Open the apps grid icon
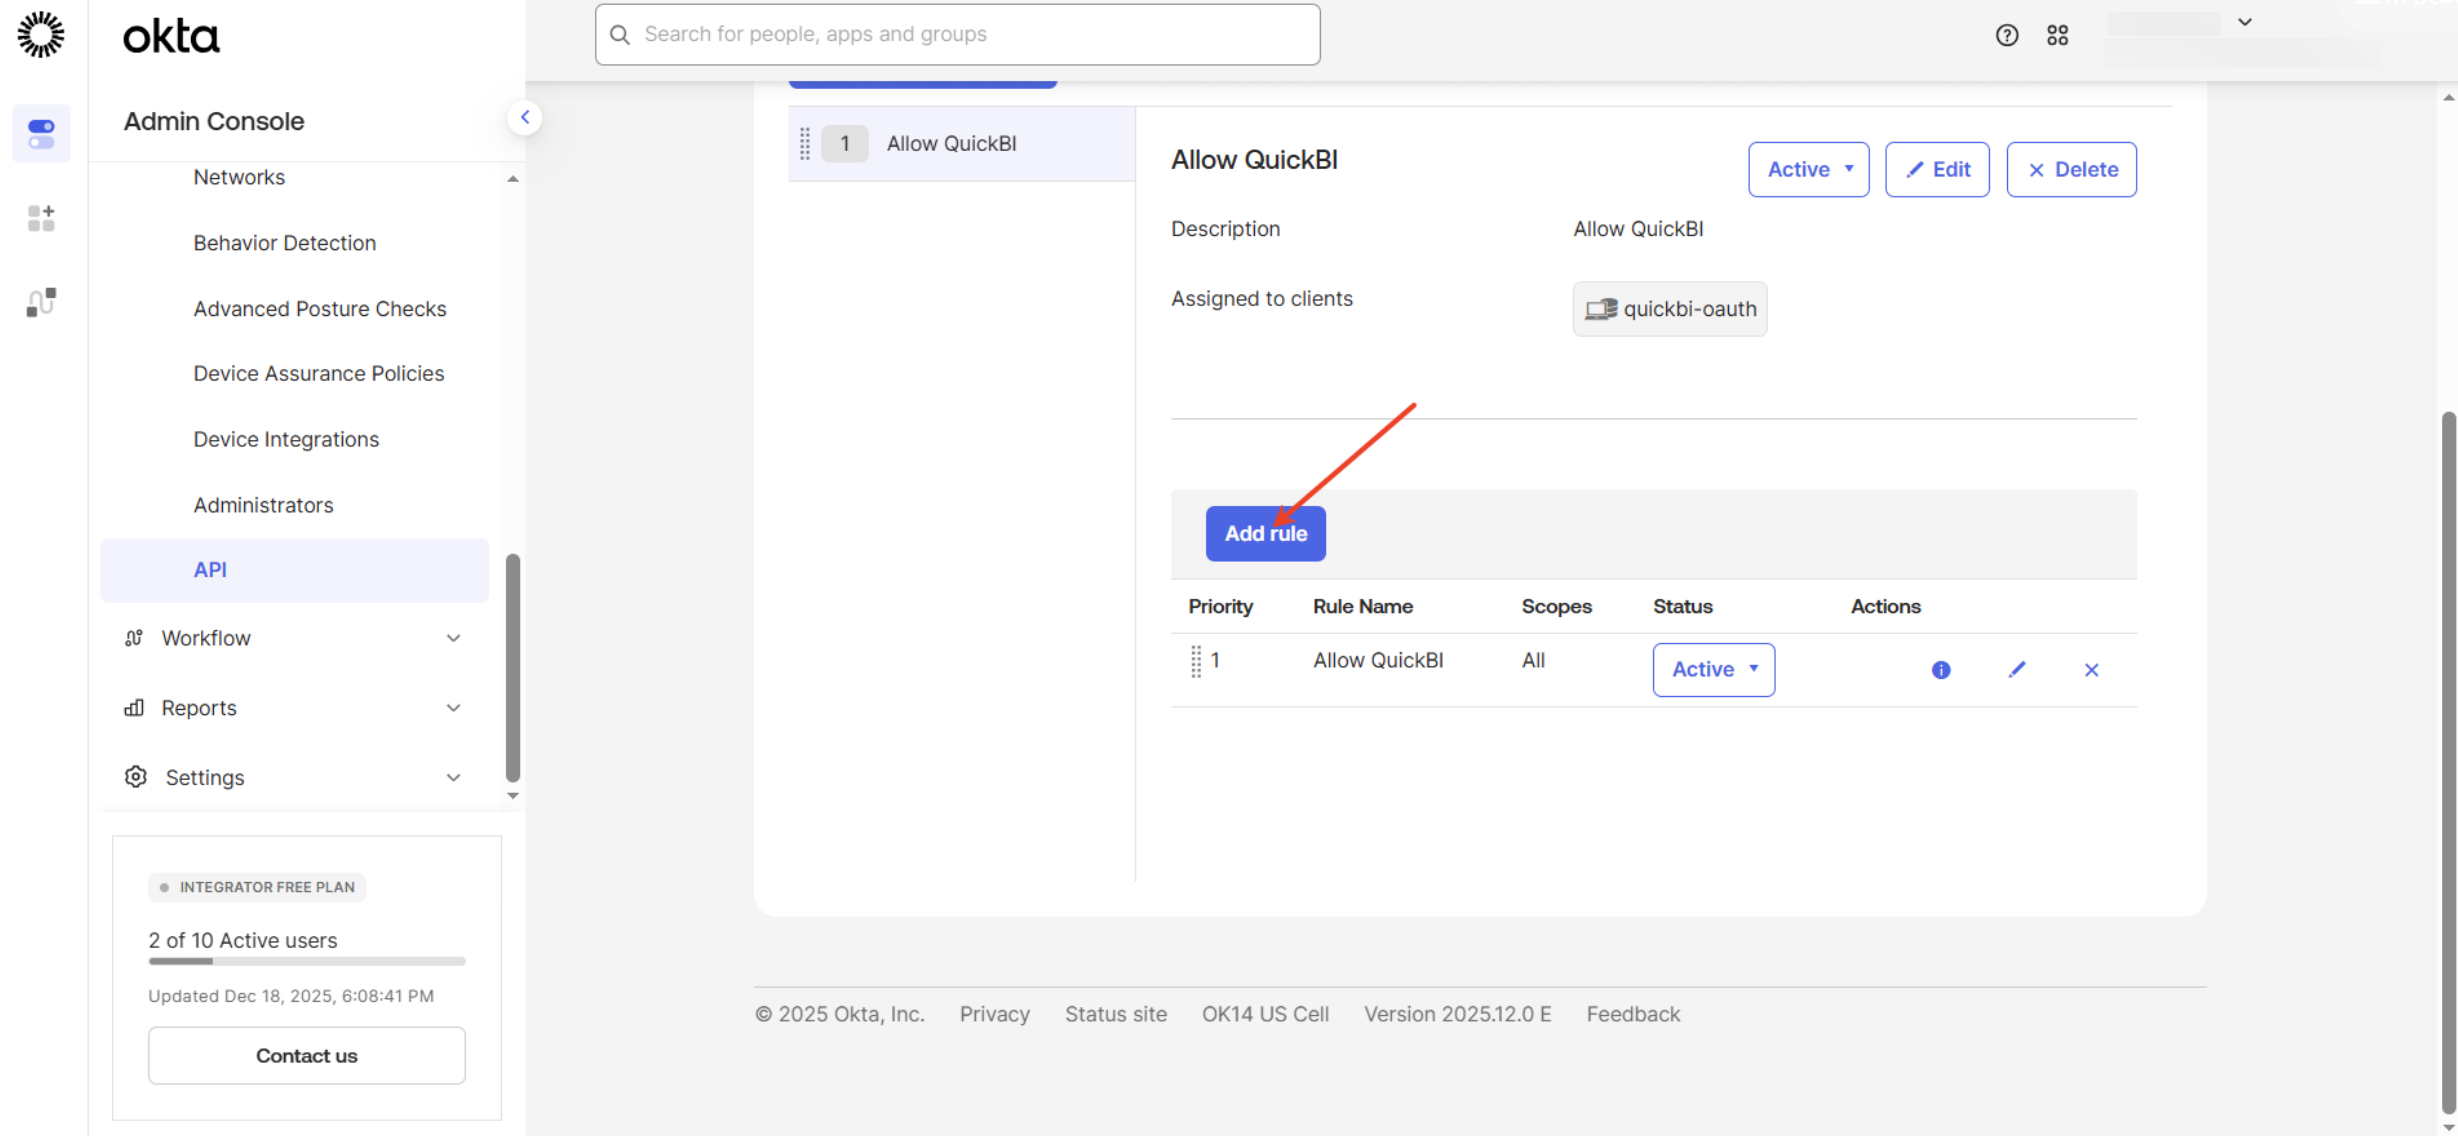The image size is (2458, 1136). (x=2057, y=36)
